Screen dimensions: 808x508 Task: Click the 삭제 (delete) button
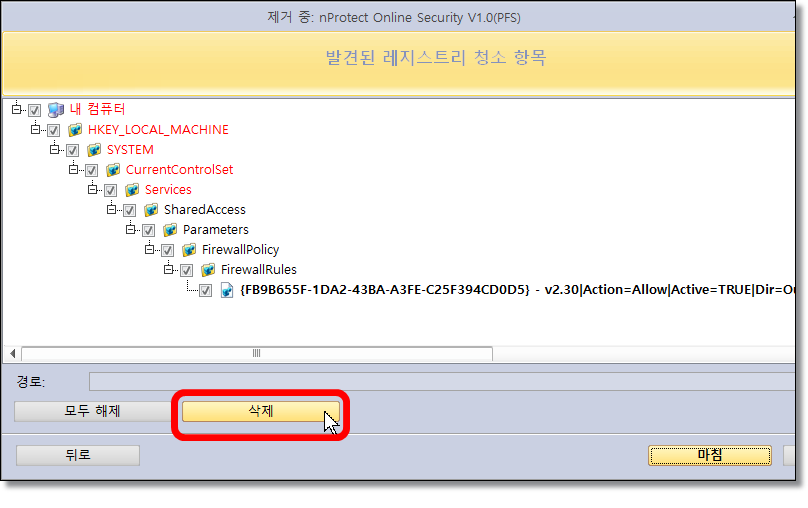(x=261, y=411)
